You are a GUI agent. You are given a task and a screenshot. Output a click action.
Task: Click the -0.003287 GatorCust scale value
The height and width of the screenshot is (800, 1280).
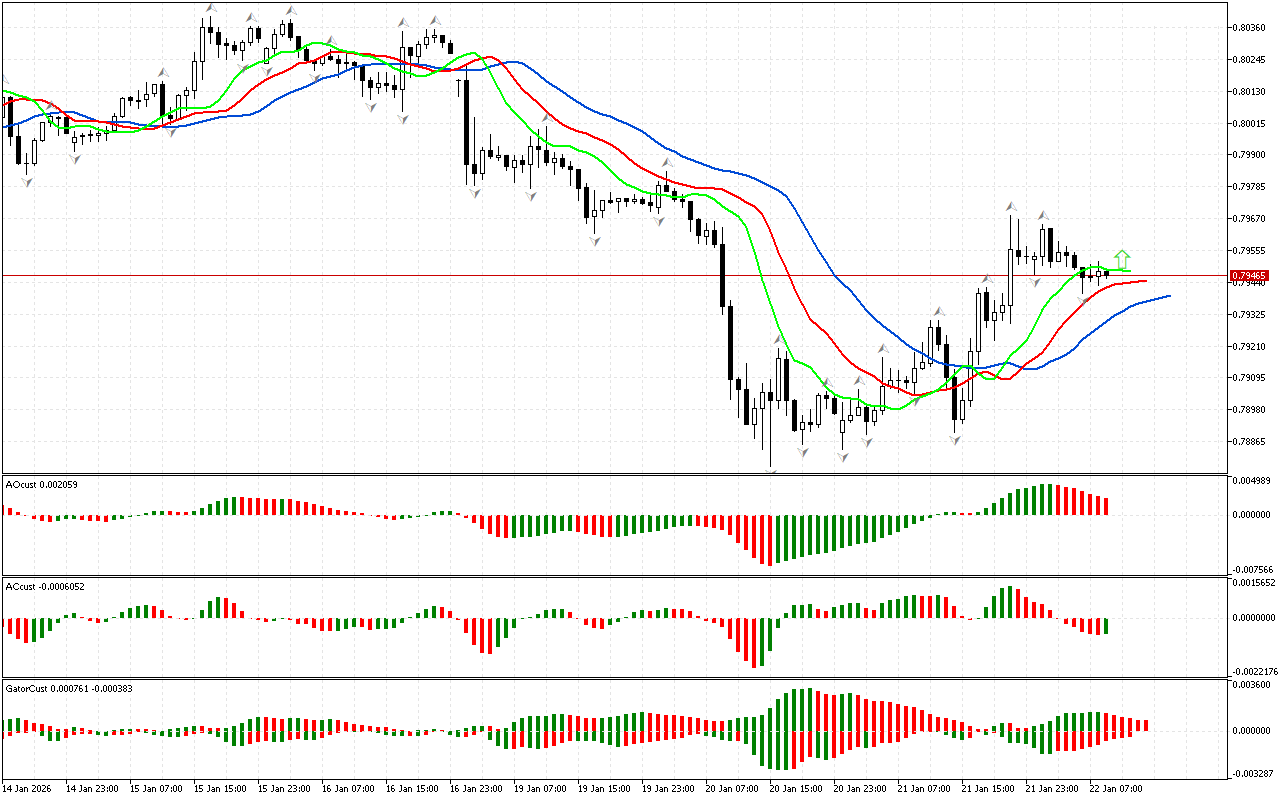(x=1253, y=774)
